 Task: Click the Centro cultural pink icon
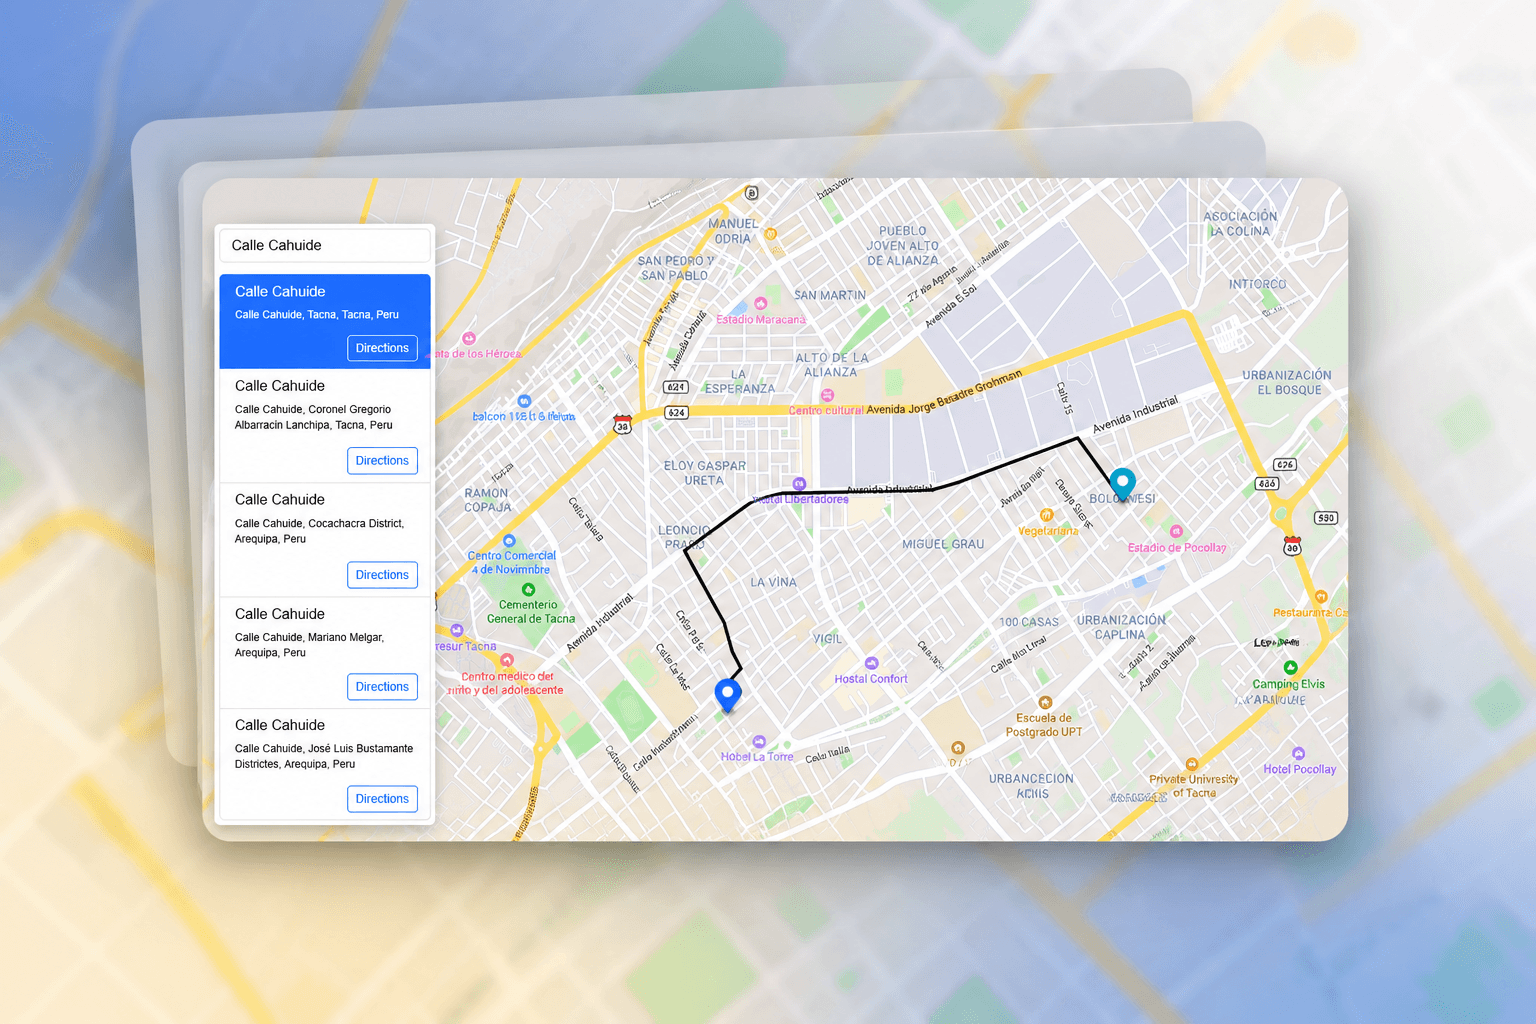point(827,395)
